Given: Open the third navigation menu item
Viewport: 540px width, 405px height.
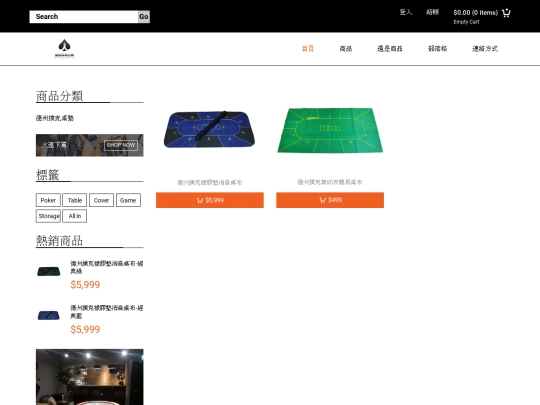Looking at the screenshot, I should (x=390, y=49).
